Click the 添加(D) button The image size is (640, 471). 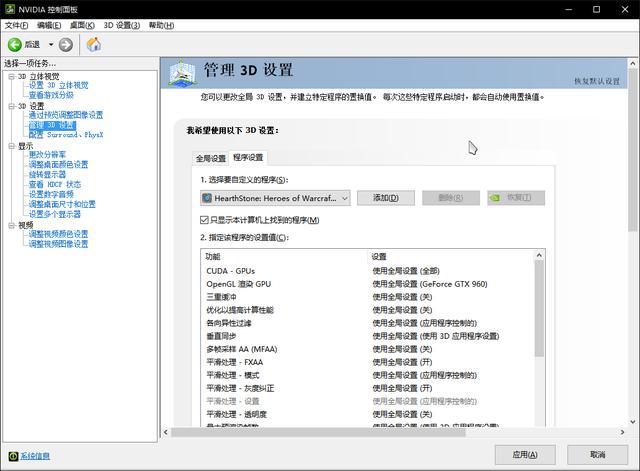386,198
